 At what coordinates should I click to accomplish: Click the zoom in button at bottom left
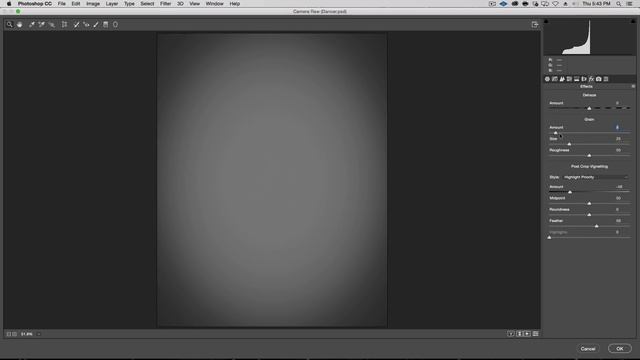pyautogui.click(x=14, y=334)
